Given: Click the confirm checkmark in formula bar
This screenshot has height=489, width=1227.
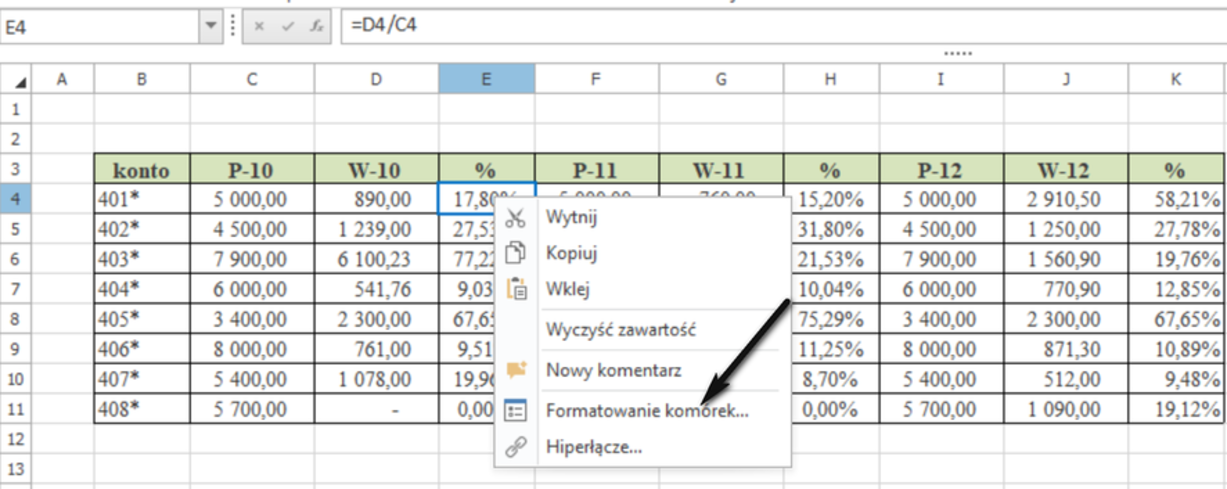Looking at the screenshot, I should coord(287,26).
